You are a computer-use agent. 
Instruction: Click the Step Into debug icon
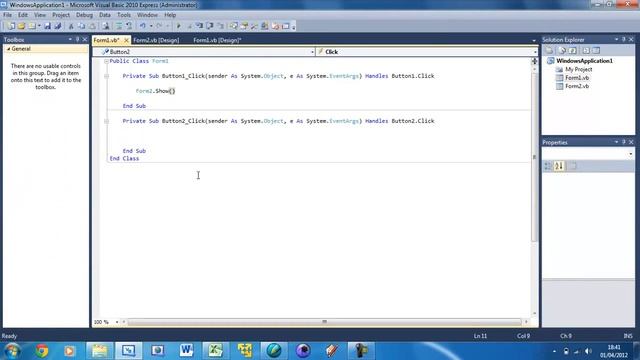[x=199, y=26]
